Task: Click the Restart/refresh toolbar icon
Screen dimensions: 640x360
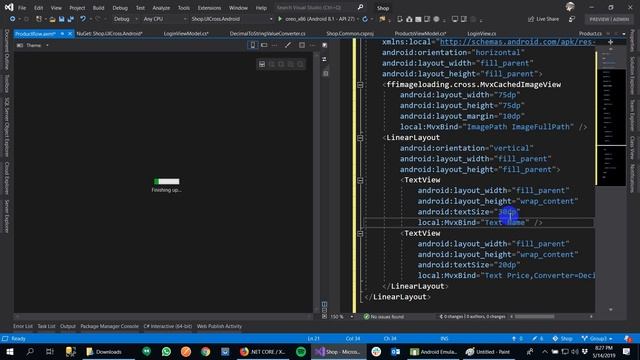Action: coord(365,19)
